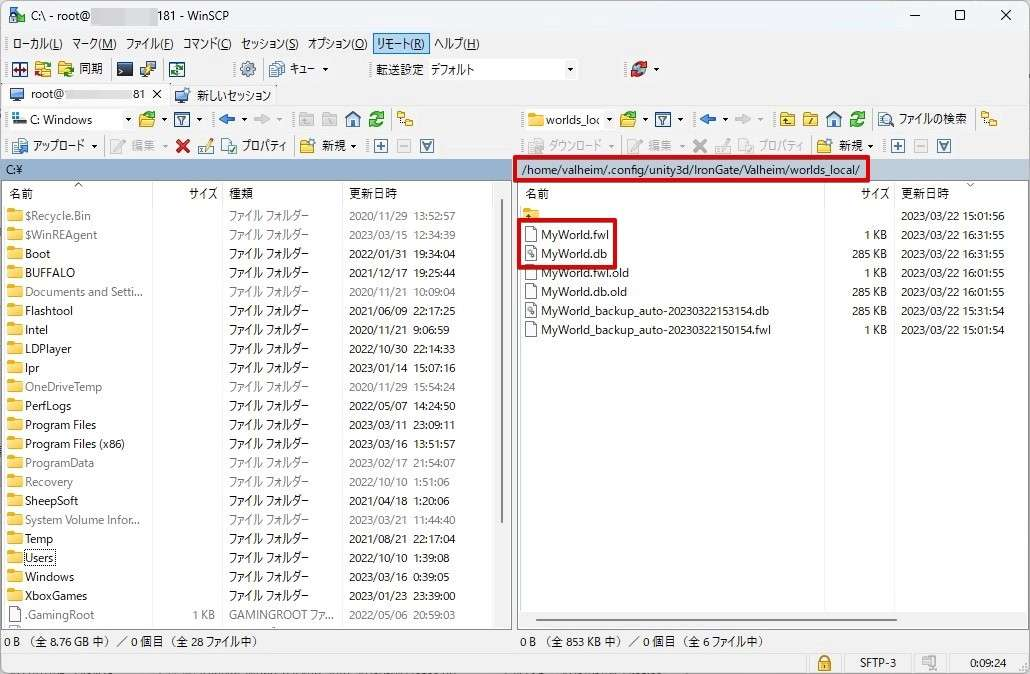
Task: Click ファイルの検索 find files button
Action: (923, 119)
